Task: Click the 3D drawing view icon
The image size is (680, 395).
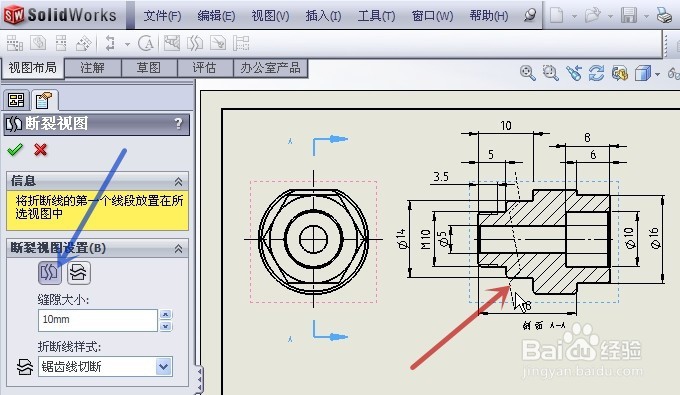Action: pyautogui.click(x=620, y=73)
